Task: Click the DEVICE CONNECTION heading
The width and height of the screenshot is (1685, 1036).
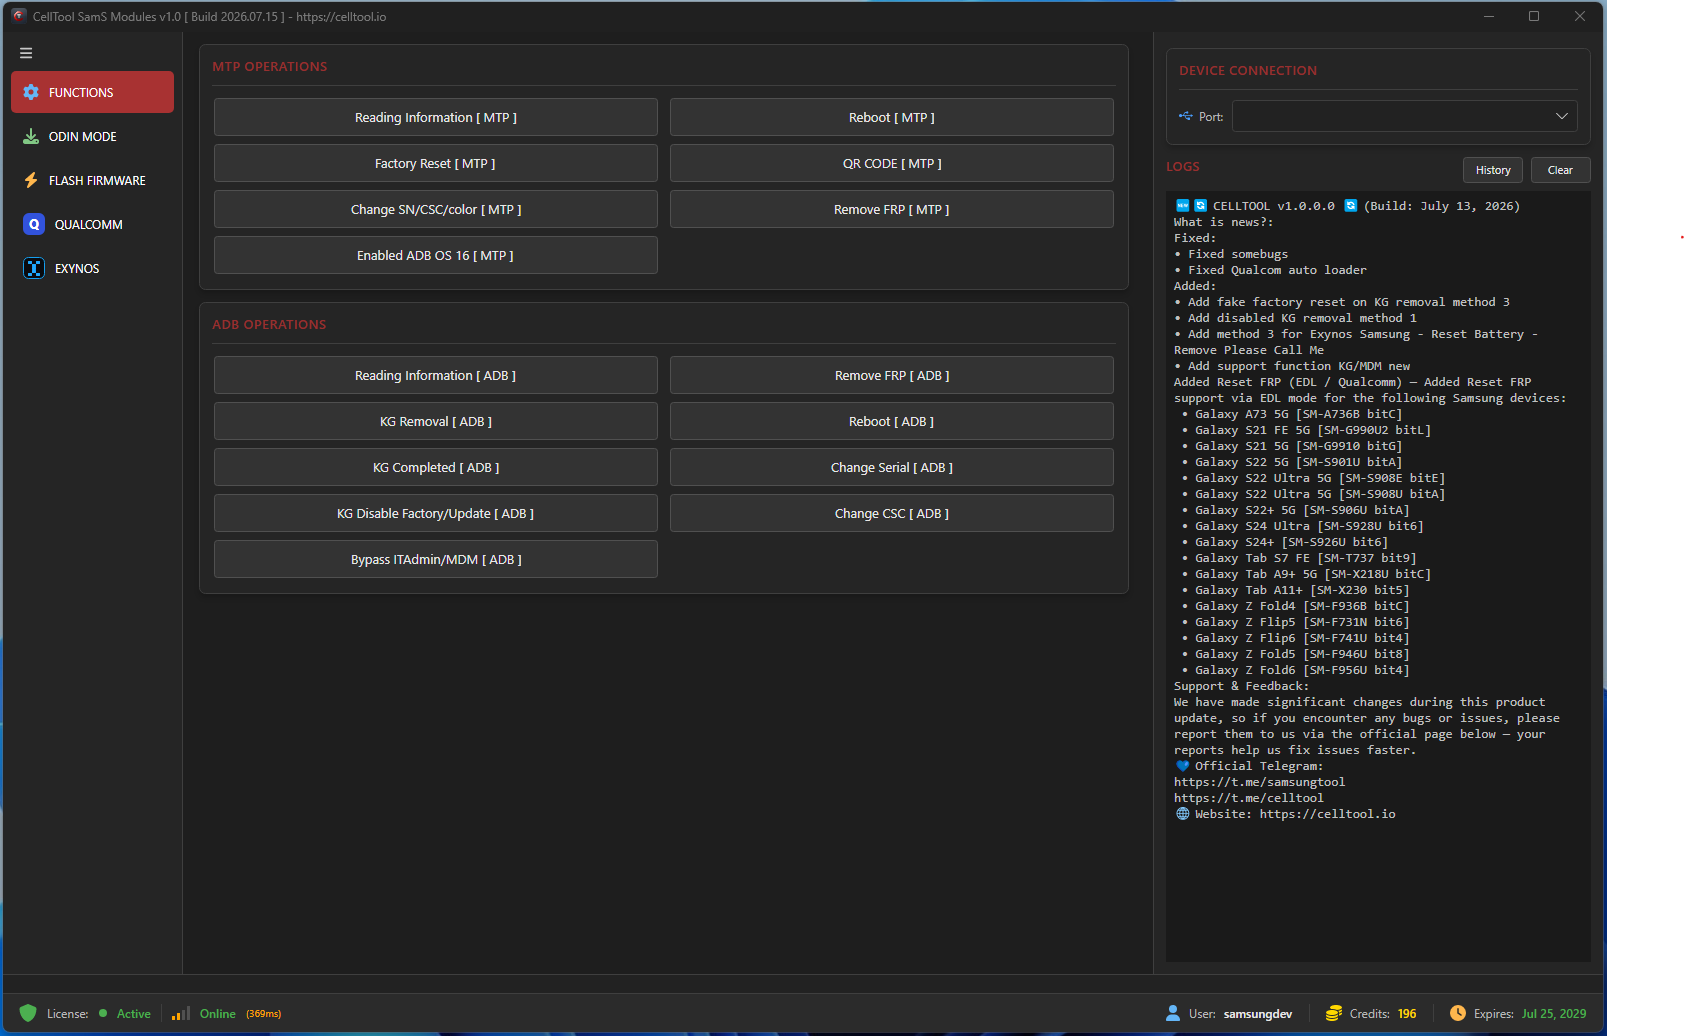Action: [x=1248, y=70]
